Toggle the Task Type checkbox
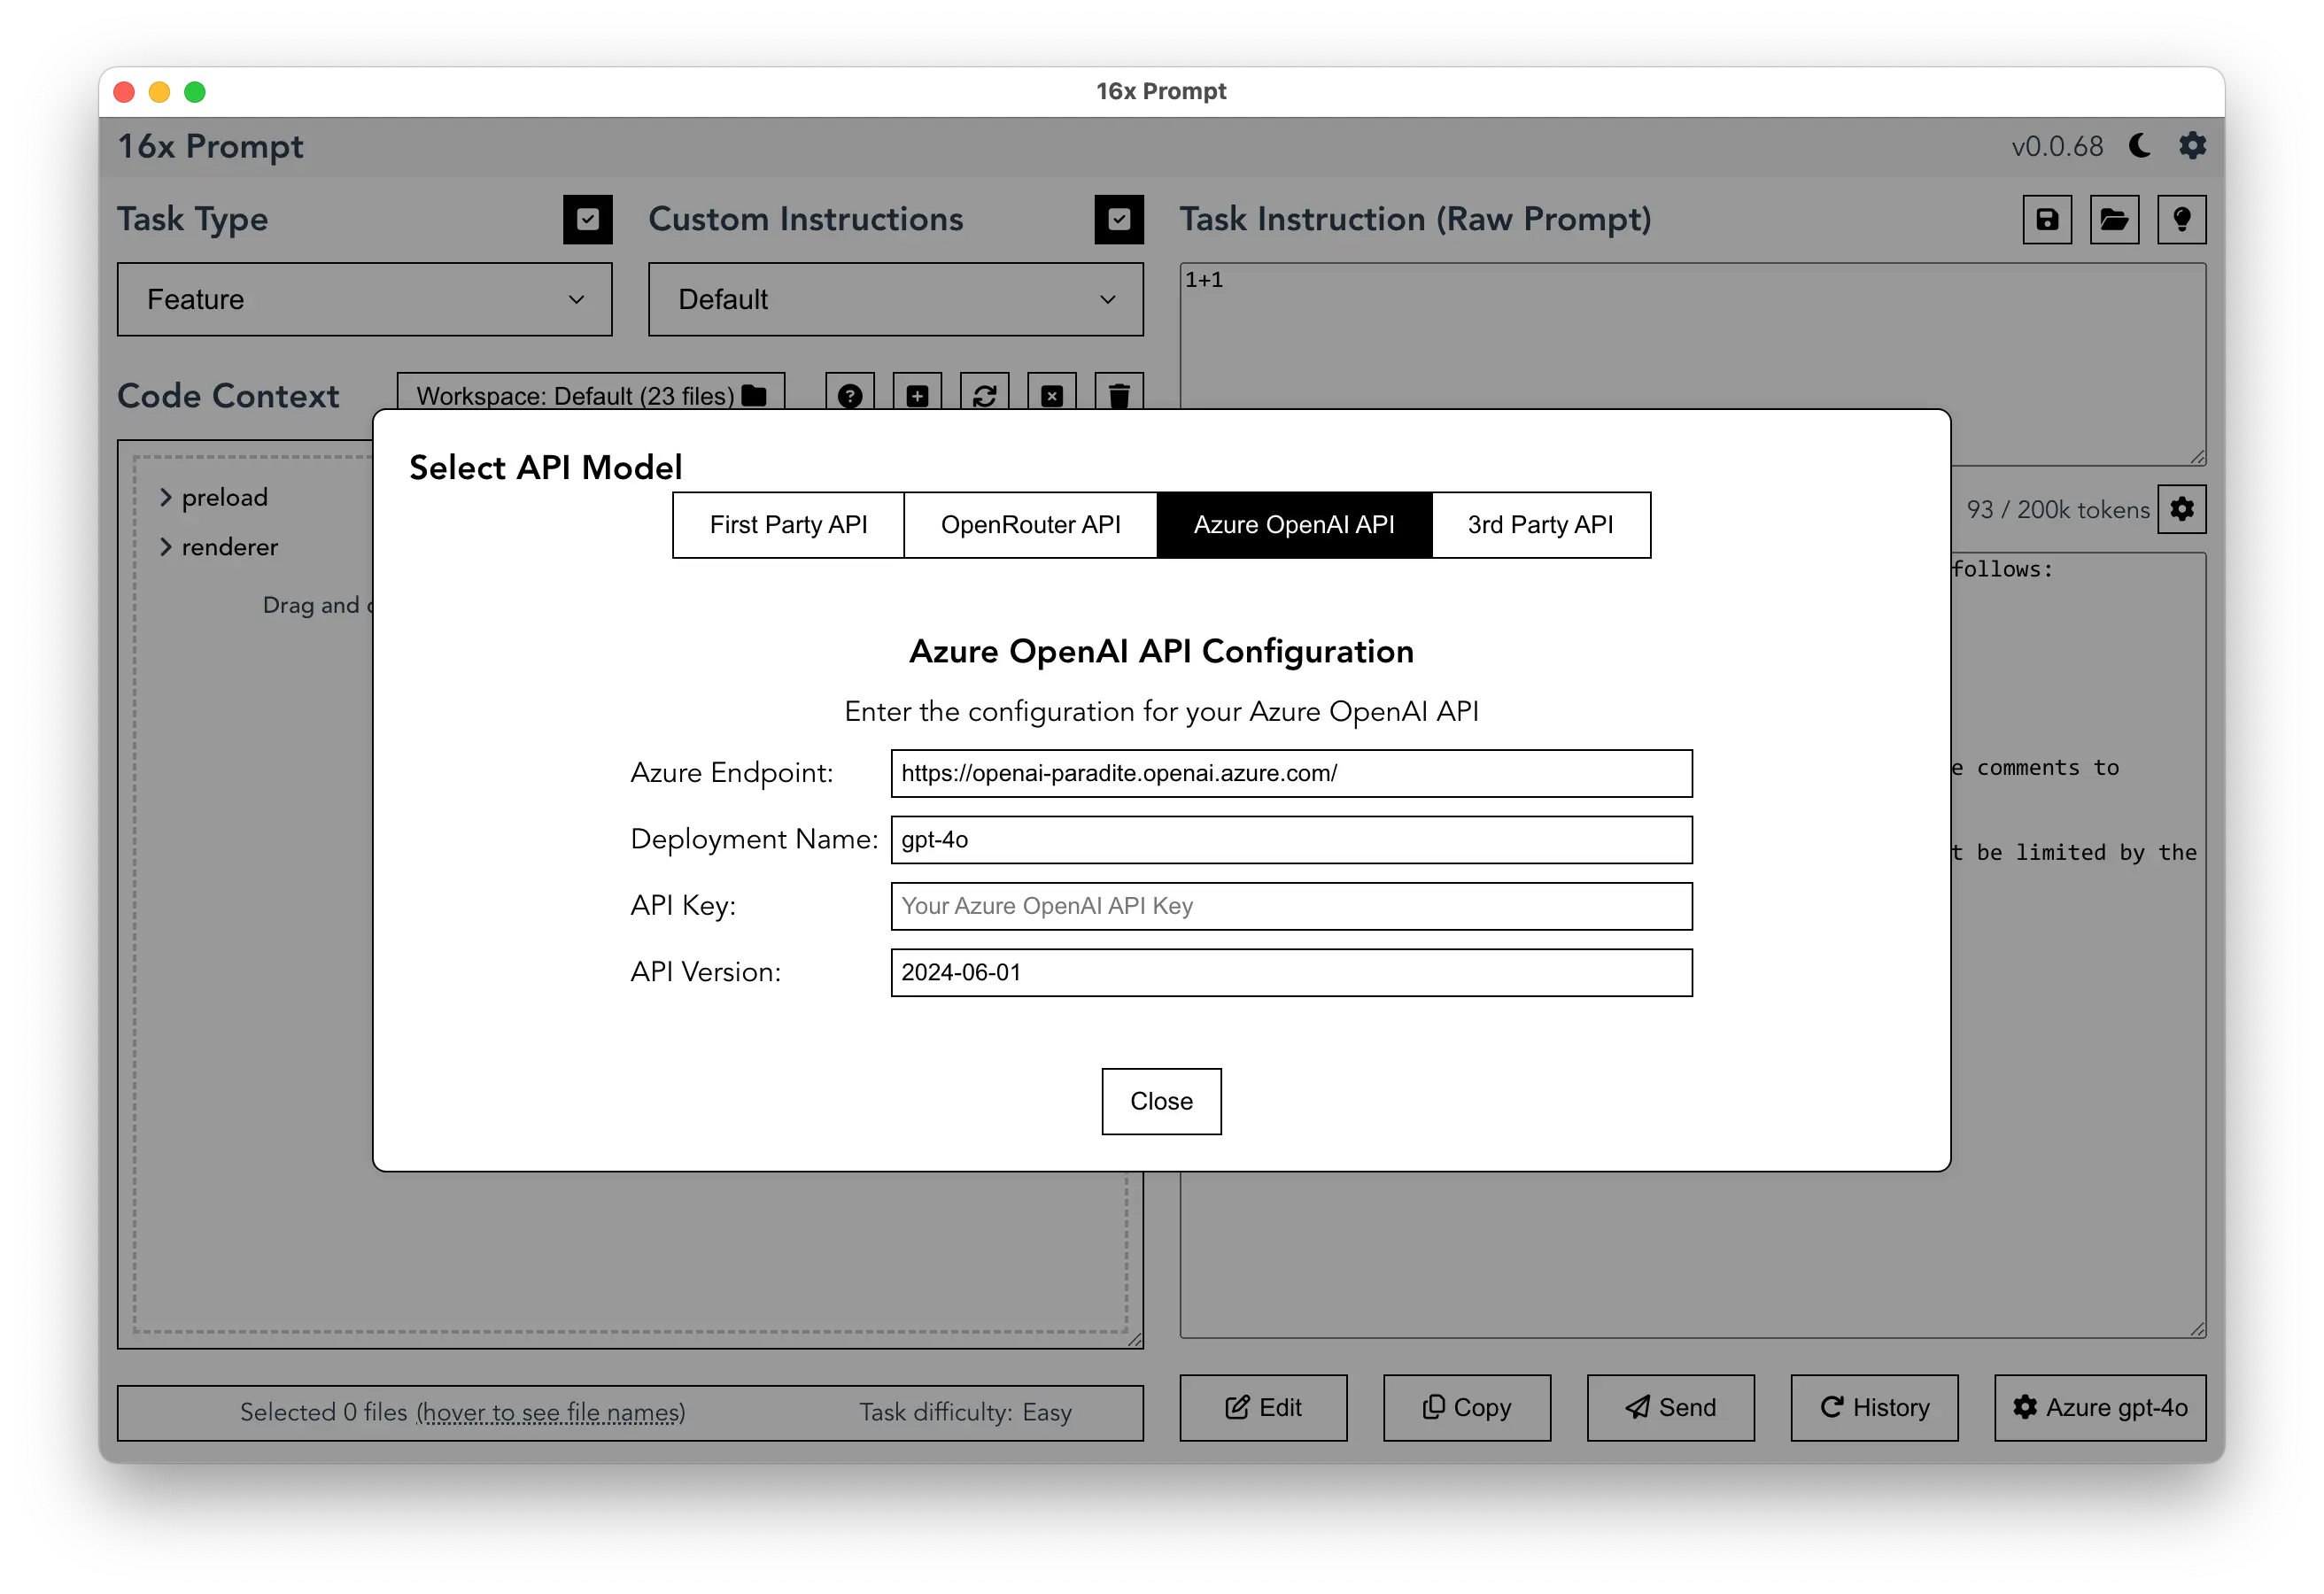This screenshot has width=2324, height=1594. (588, 219)
